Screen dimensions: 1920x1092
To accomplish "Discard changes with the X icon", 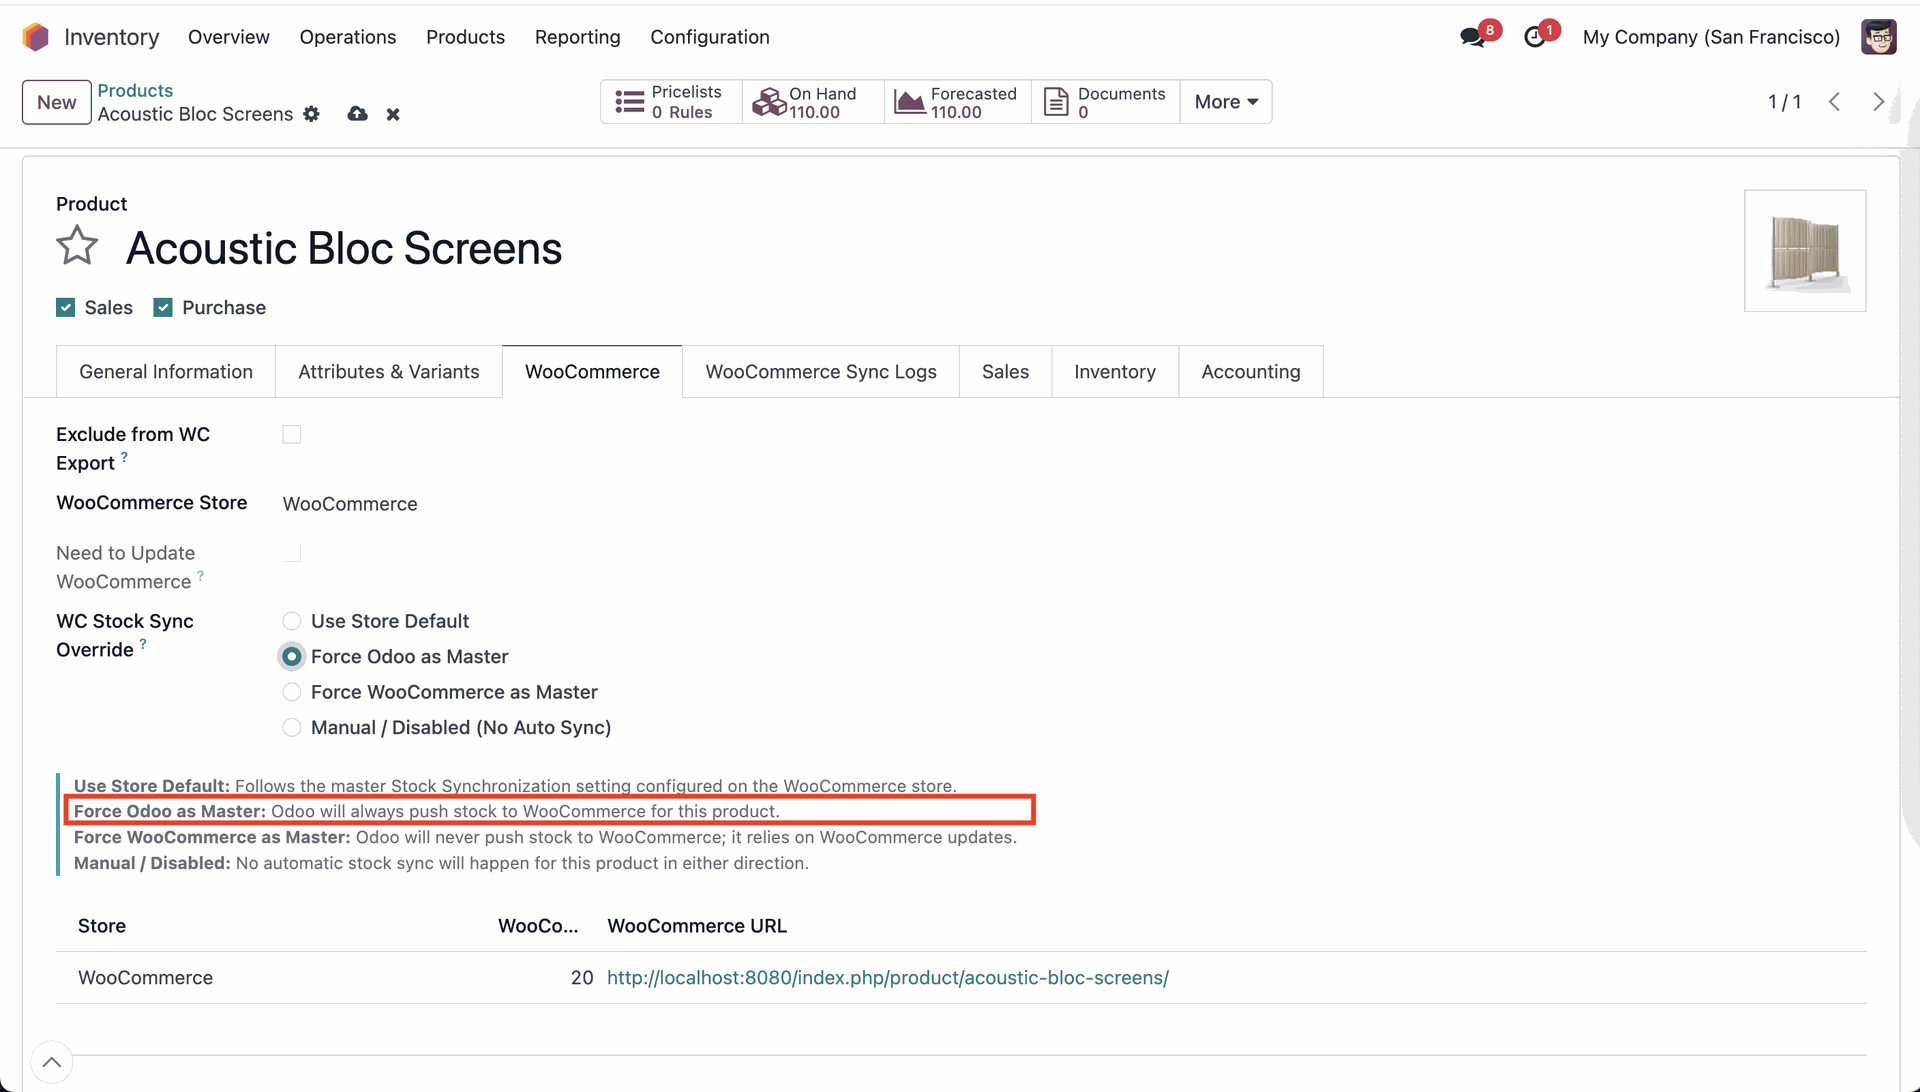I will pos(393,114).
